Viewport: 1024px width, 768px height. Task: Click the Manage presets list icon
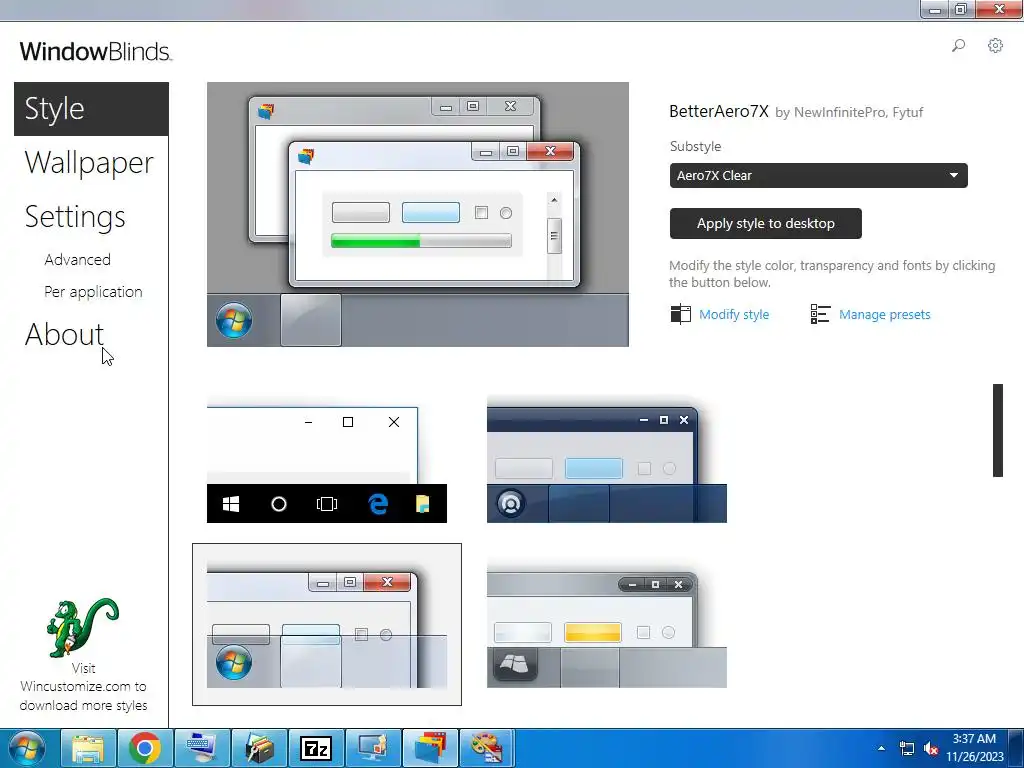(820, 314)
